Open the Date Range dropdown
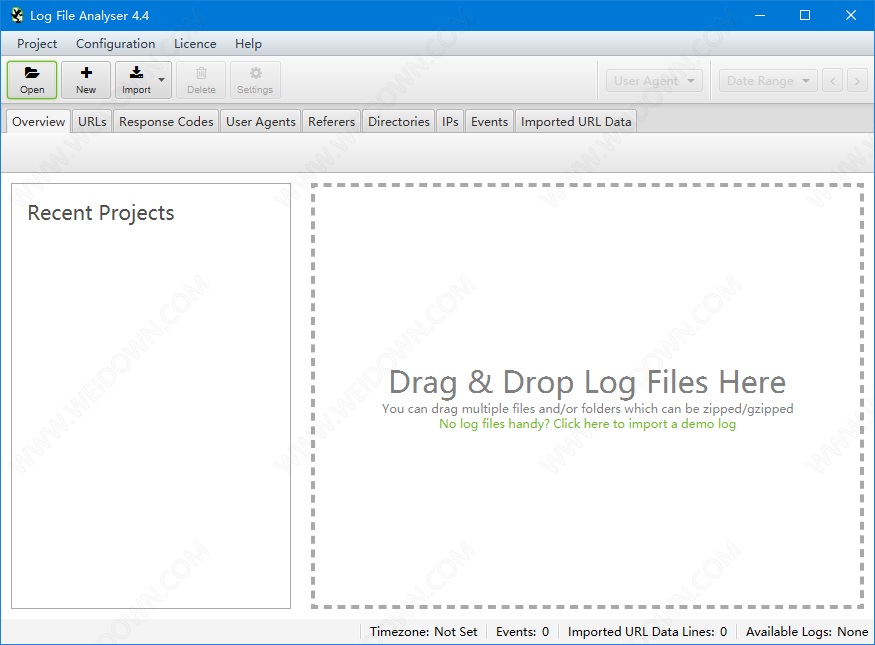 (768, 81)
